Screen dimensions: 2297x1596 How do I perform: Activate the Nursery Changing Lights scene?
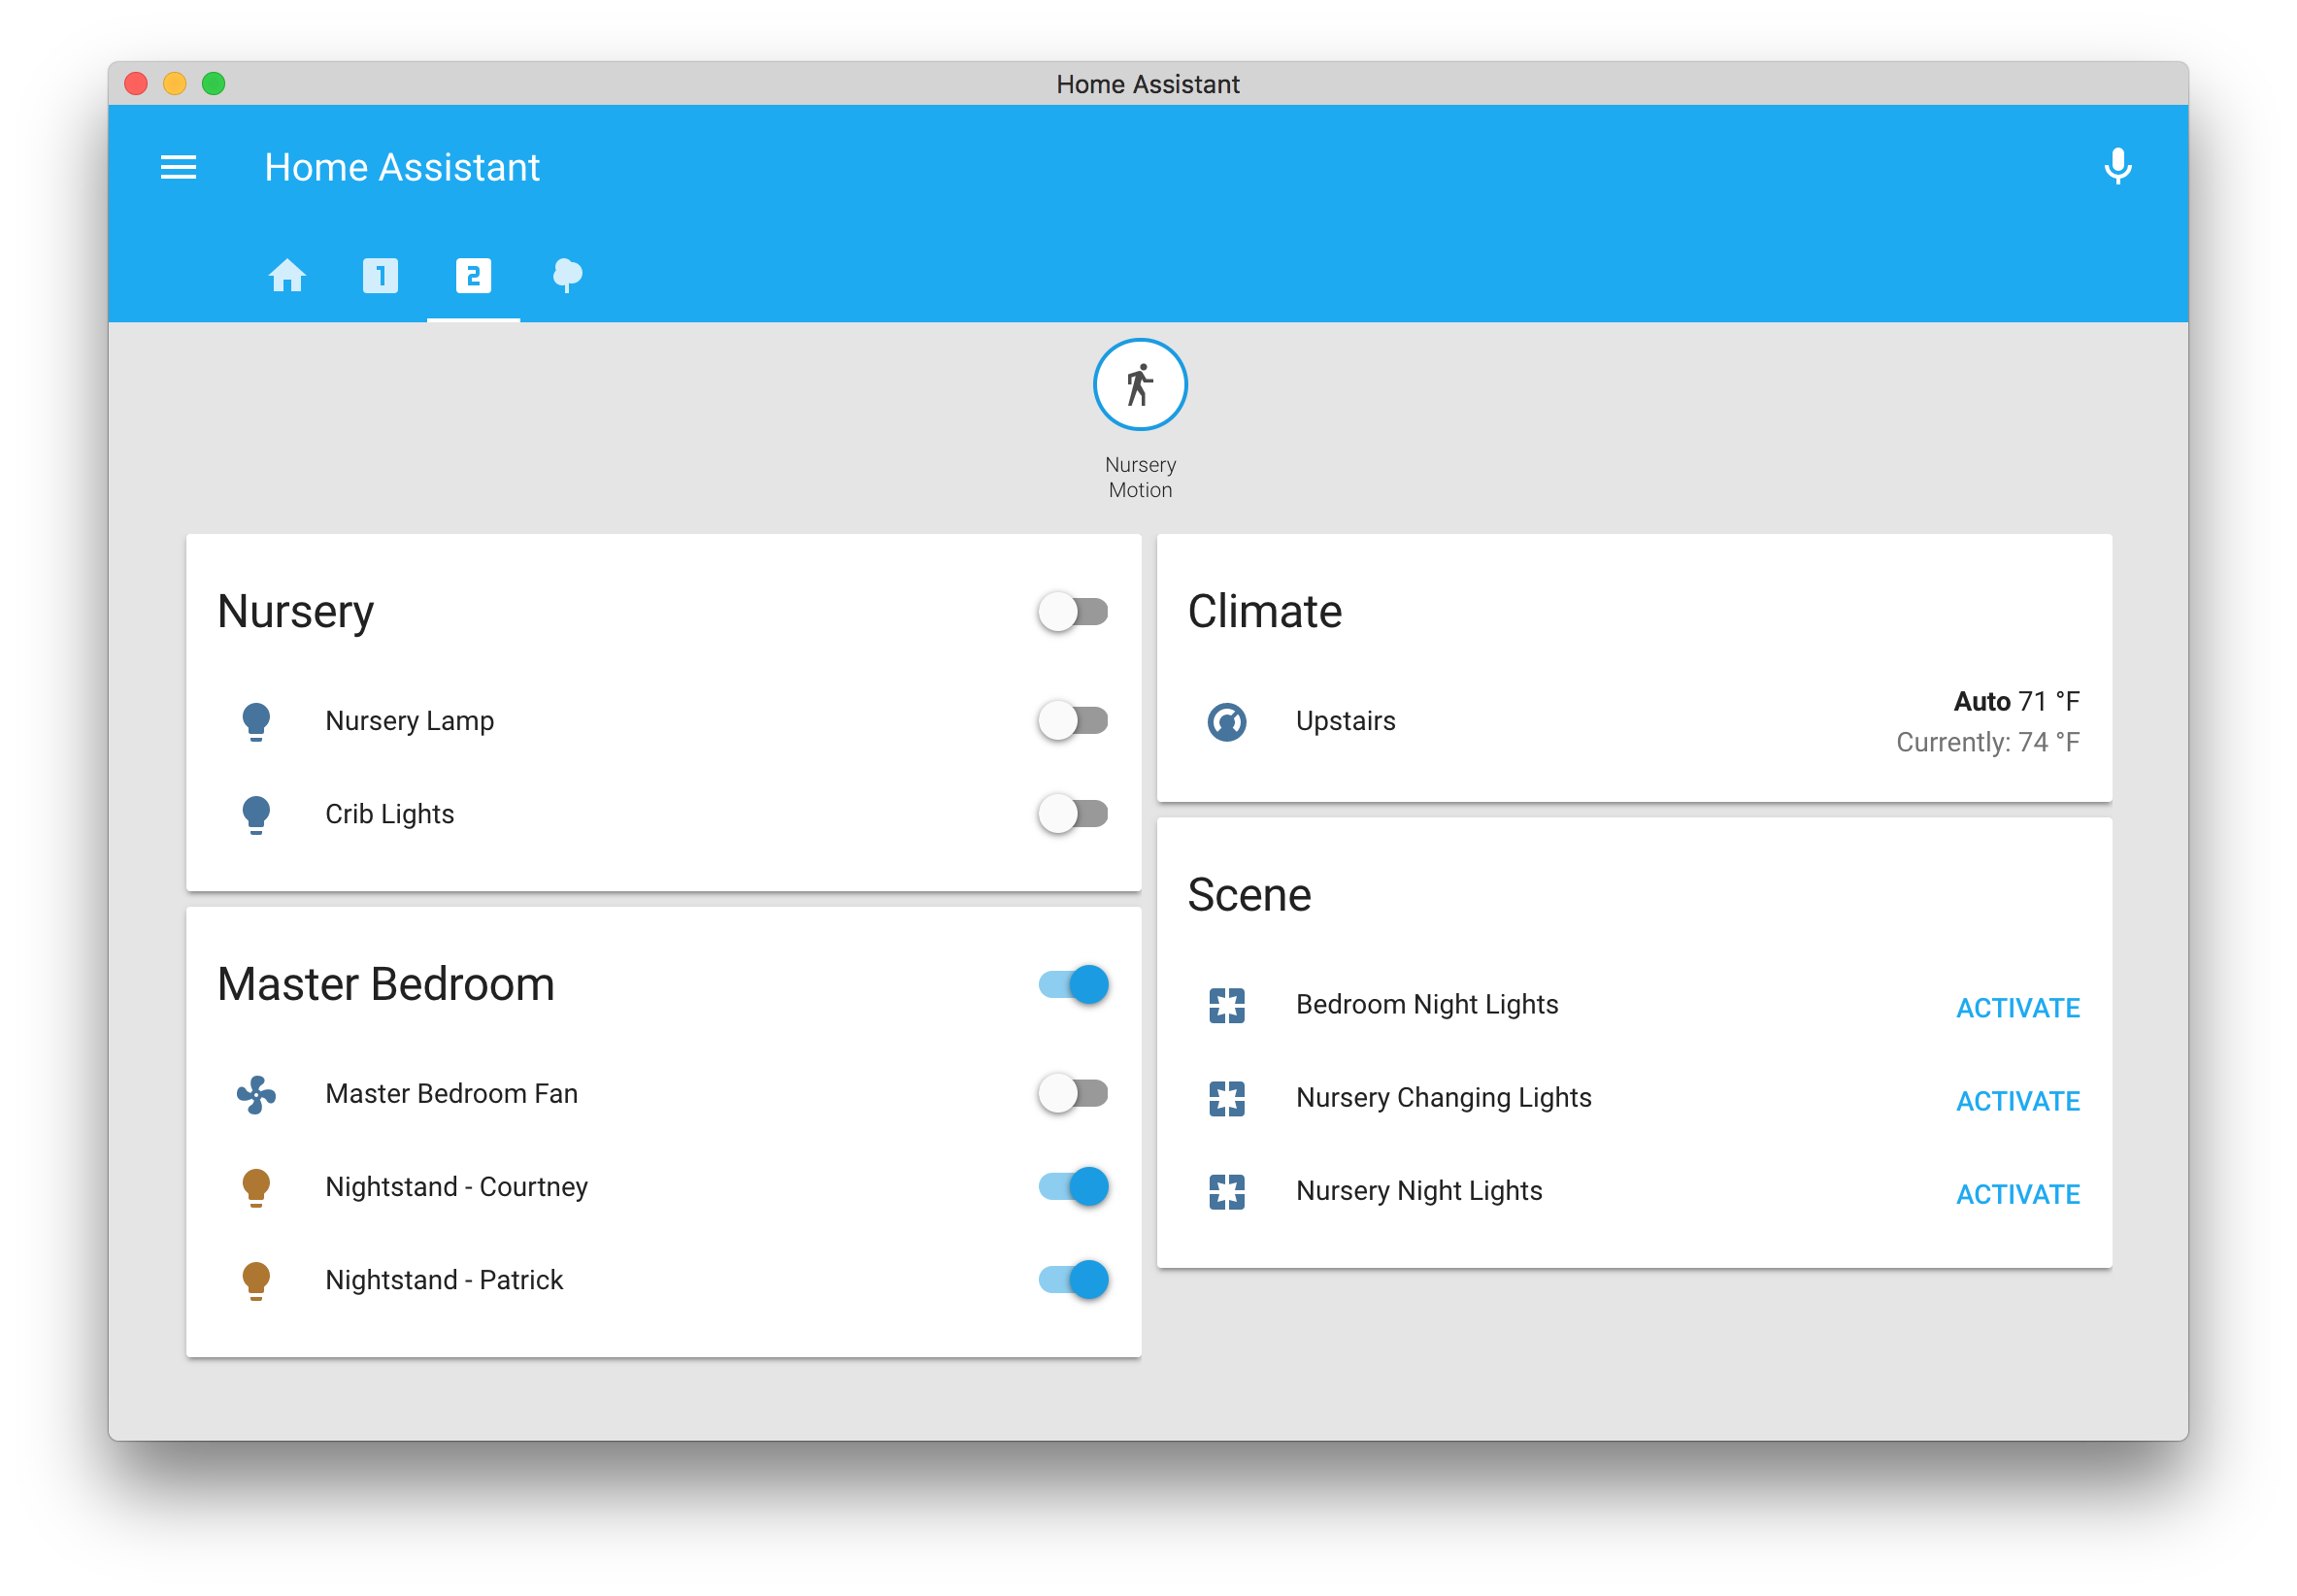click(x=2017, y=1101)
